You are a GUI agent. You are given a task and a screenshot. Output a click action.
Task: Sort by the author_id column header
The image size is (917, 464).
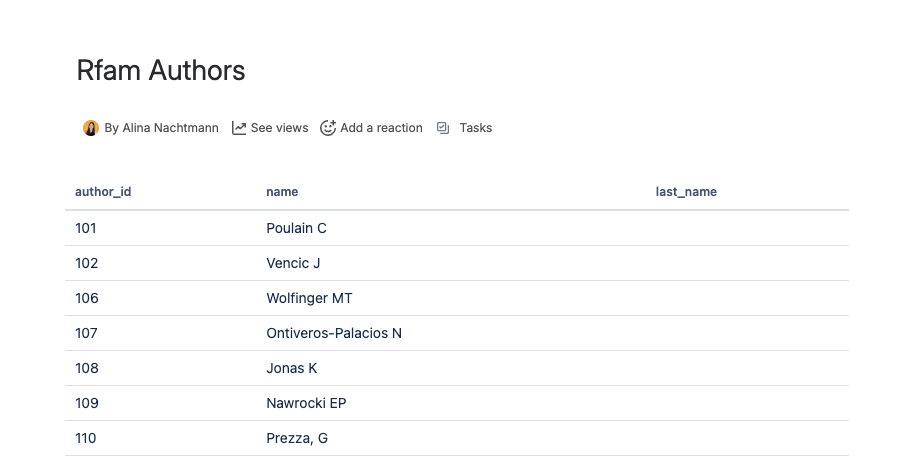(x=103, y=192)
